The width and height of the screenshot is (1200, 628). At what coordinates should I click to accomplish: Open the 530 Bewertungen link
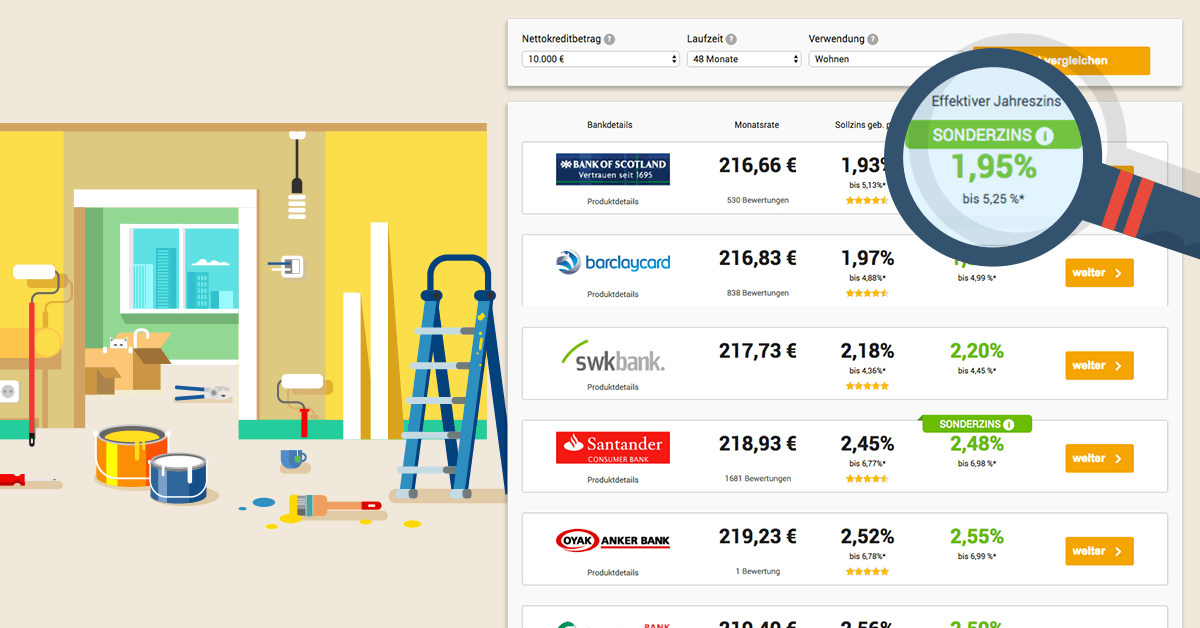pos(757,200)
